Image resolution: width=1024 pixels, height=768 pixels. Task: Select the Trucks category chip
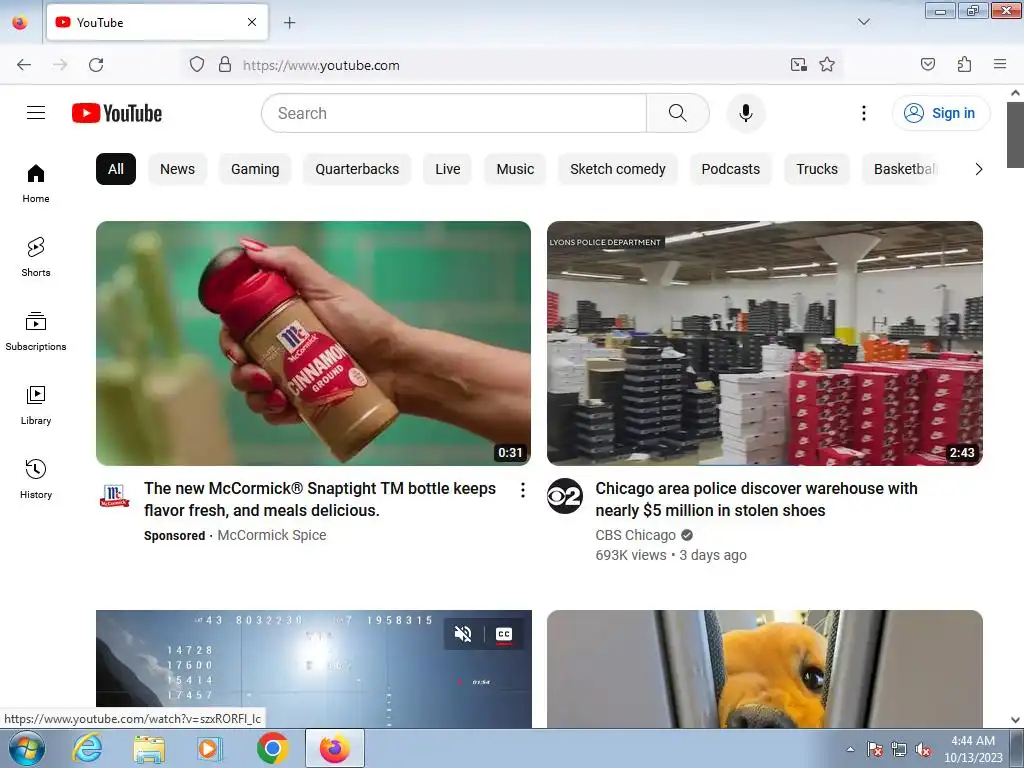[816, 169]
